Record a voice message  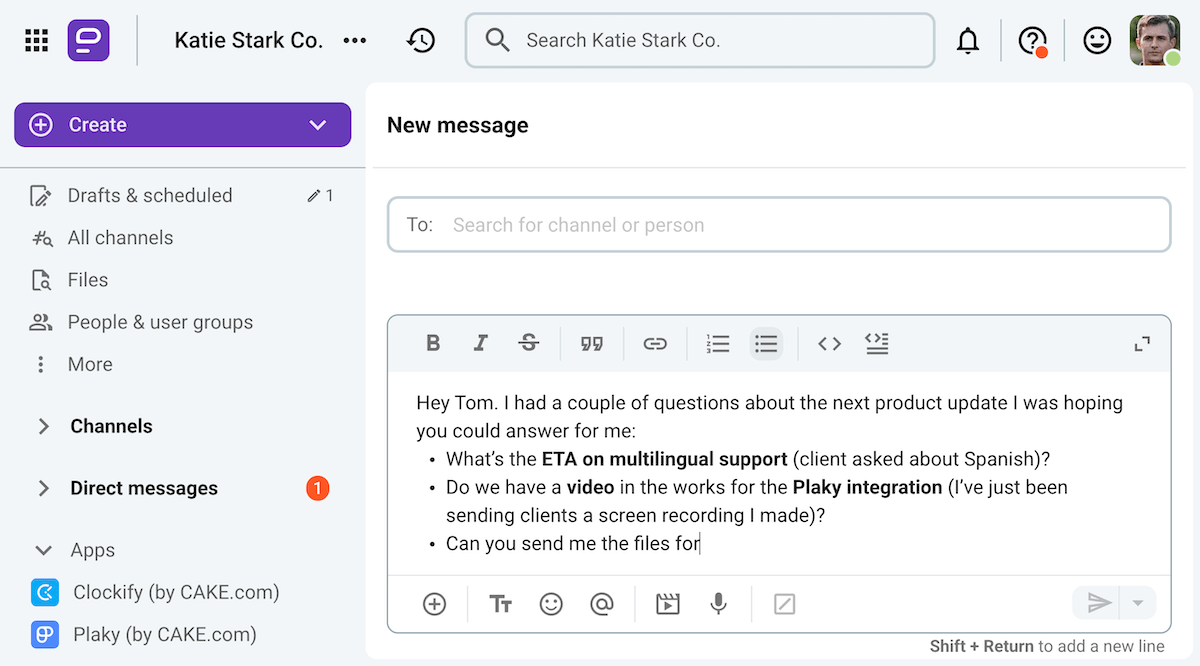coord(718,604)
